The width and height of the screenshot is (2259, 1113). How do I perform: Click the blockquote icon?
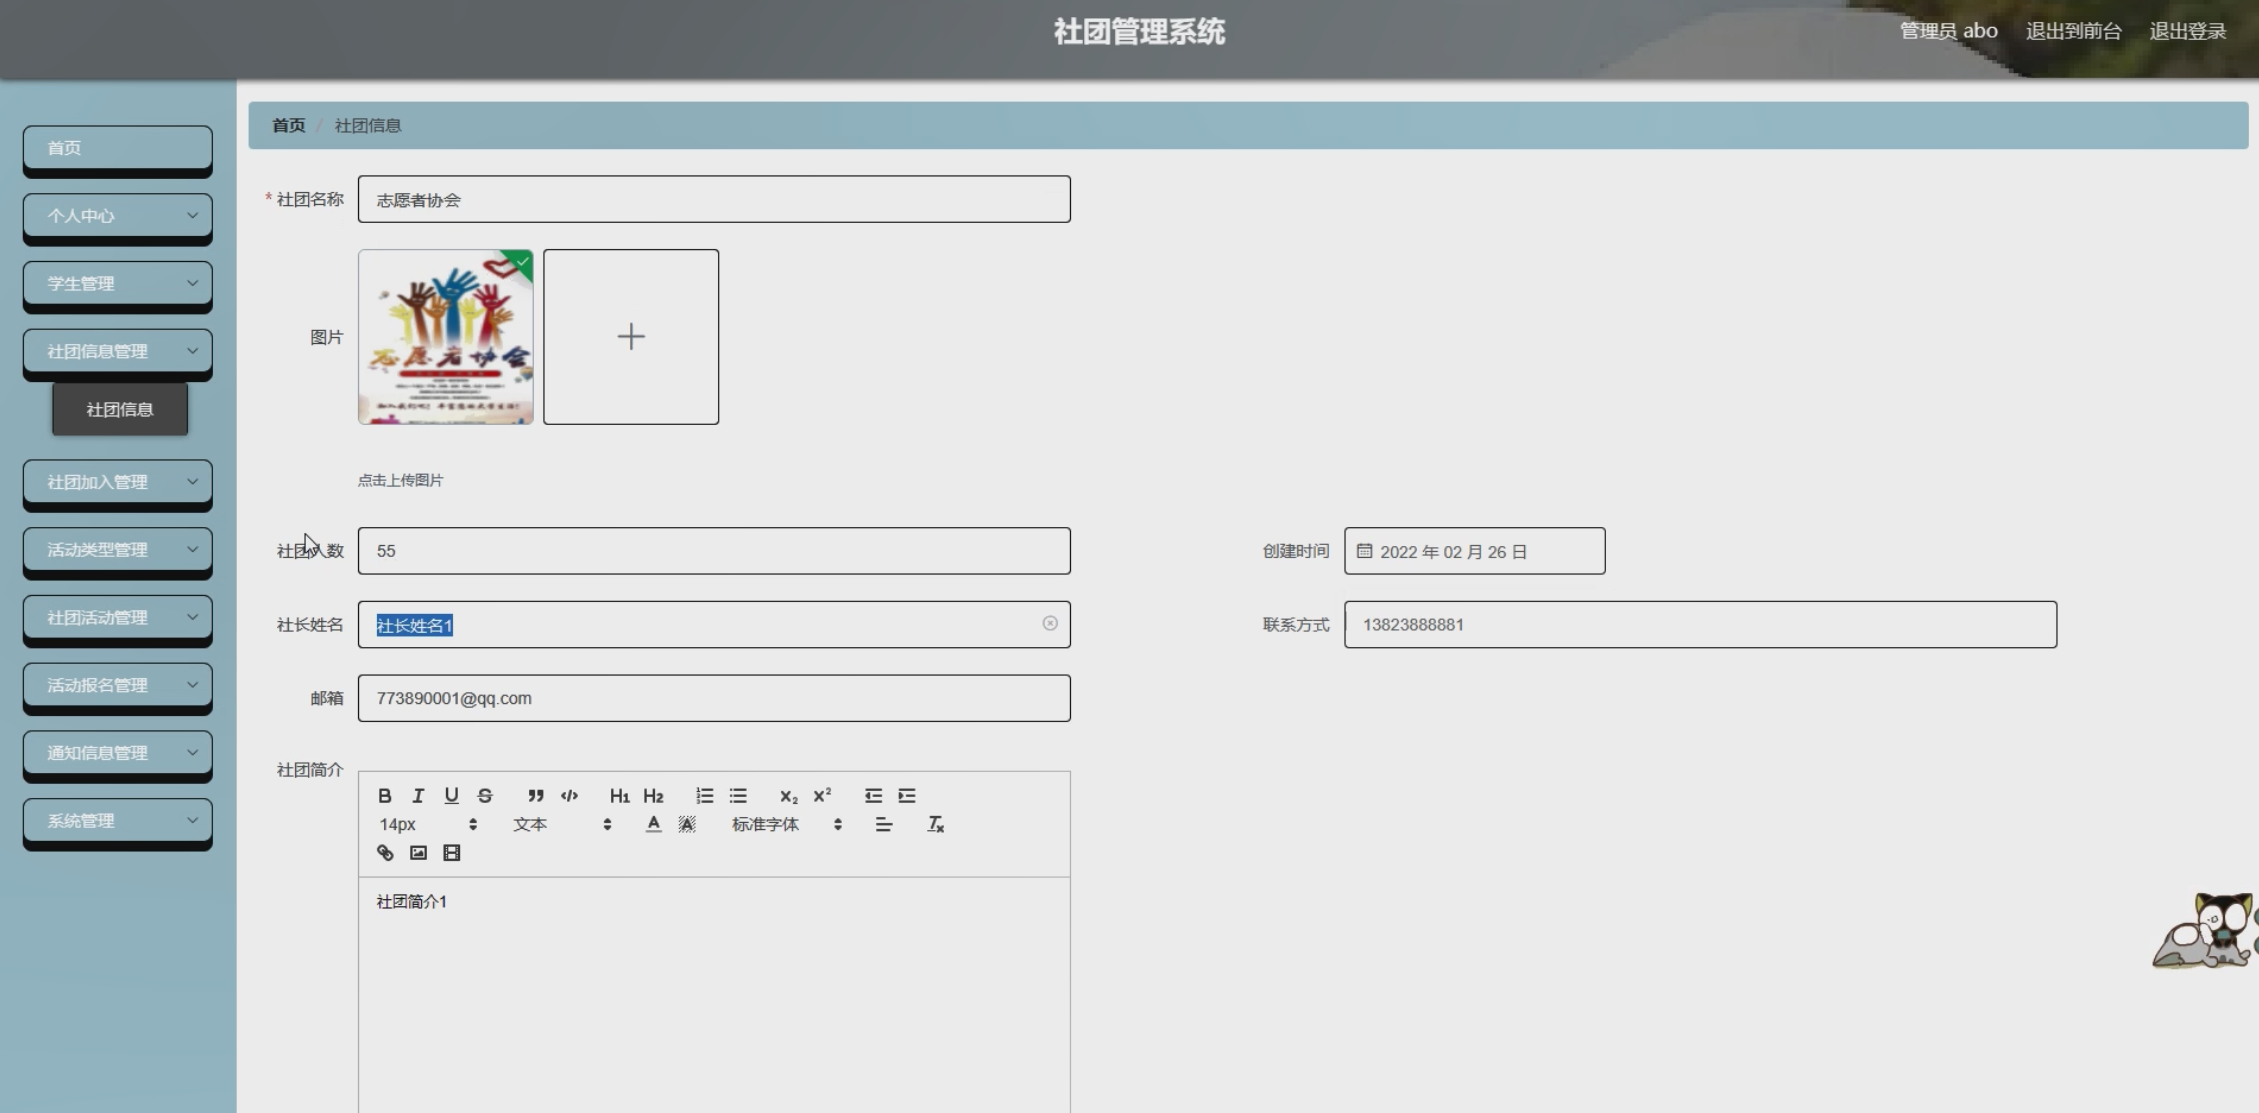coord(536,796)
